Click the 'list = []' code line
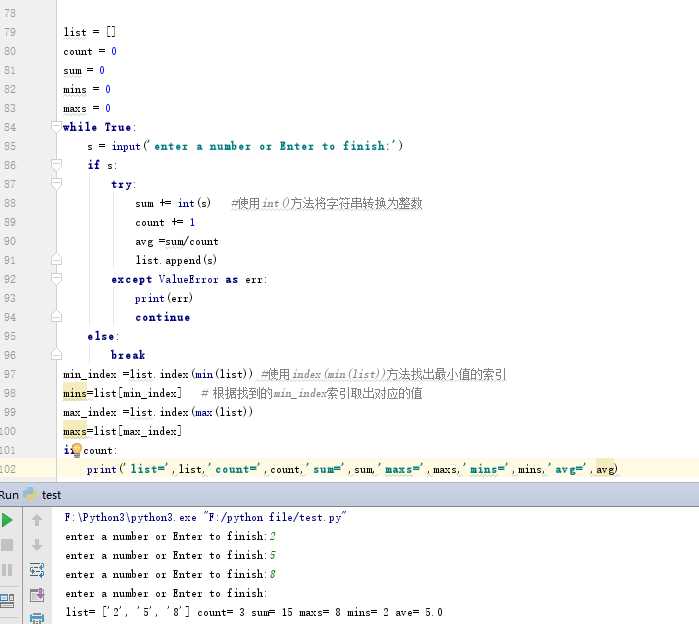Screen dimensions: 699x624 tap(90, 32)
